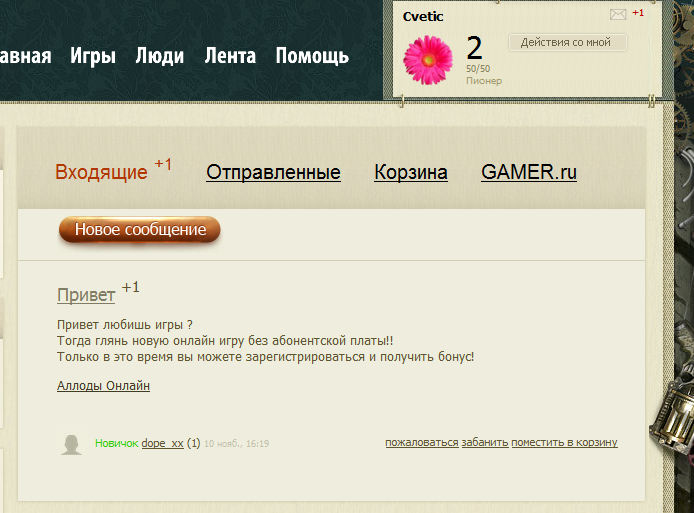Click the забанить link

[x=485, y=442]
